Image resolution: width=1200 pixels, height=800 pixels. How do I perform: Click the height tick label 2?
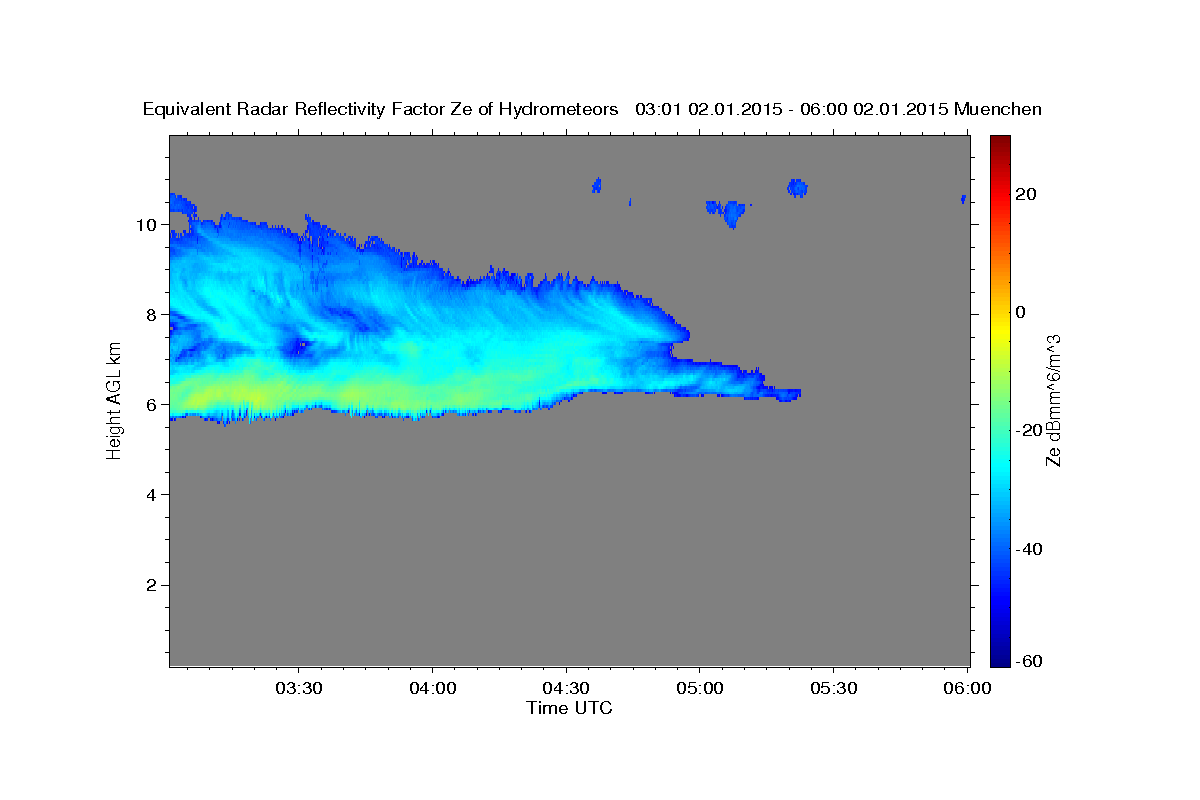[x=151, y=585]
